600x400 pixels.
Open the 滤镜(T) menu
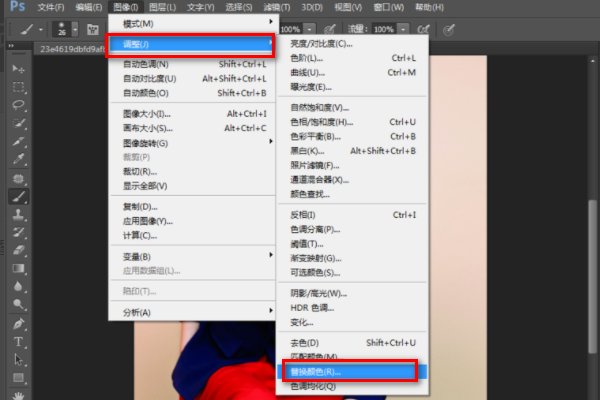click(277, 7)
